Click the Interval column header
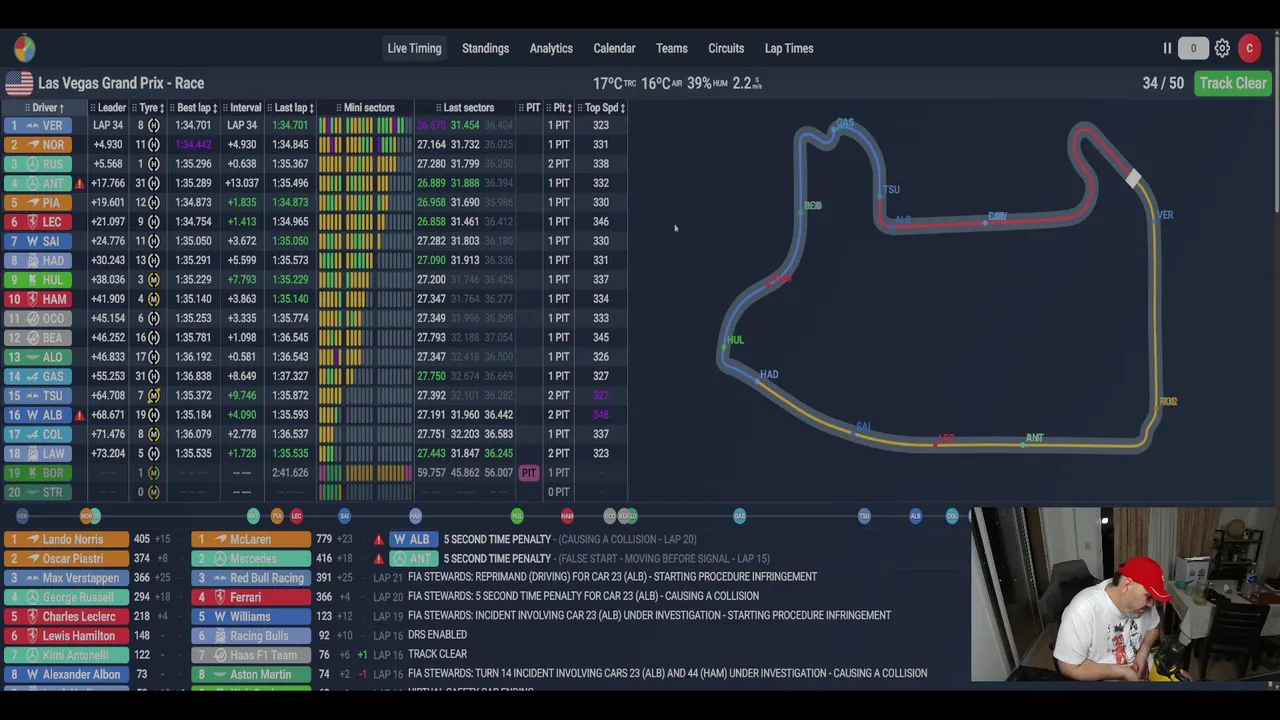The width and height of the screenshot is (1280, 720). coord(242,108)
